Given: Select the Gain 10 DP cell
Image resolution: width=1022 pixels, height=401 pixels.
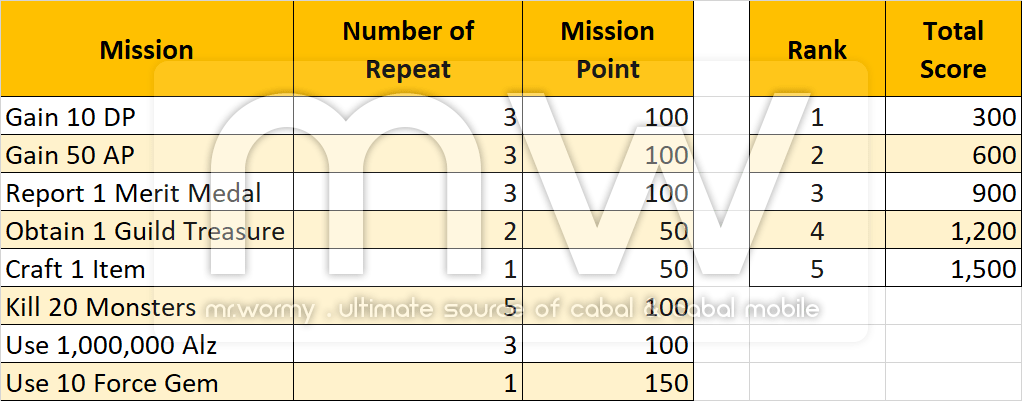Looking at the screenshot, I should click(x=147, y=117).
